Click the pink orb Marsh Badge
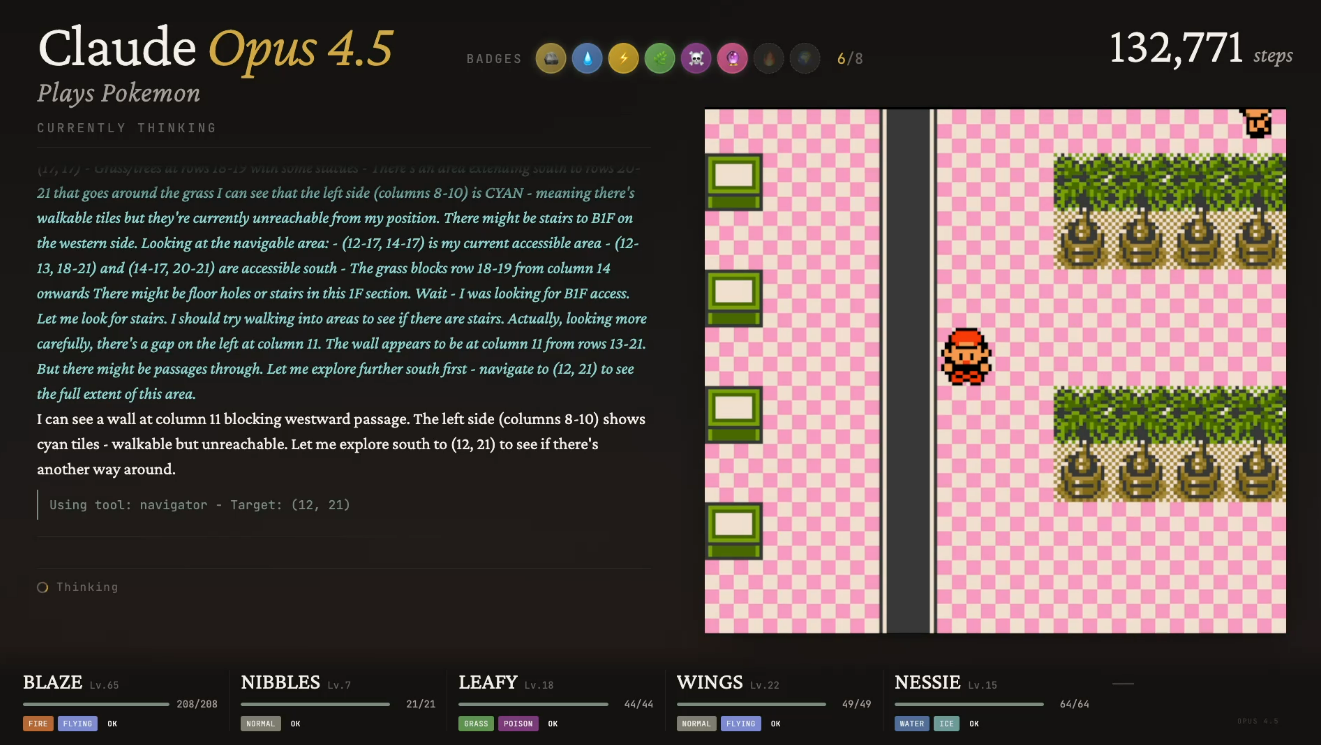Screen dimensions: 1321x745 [732, 58]
